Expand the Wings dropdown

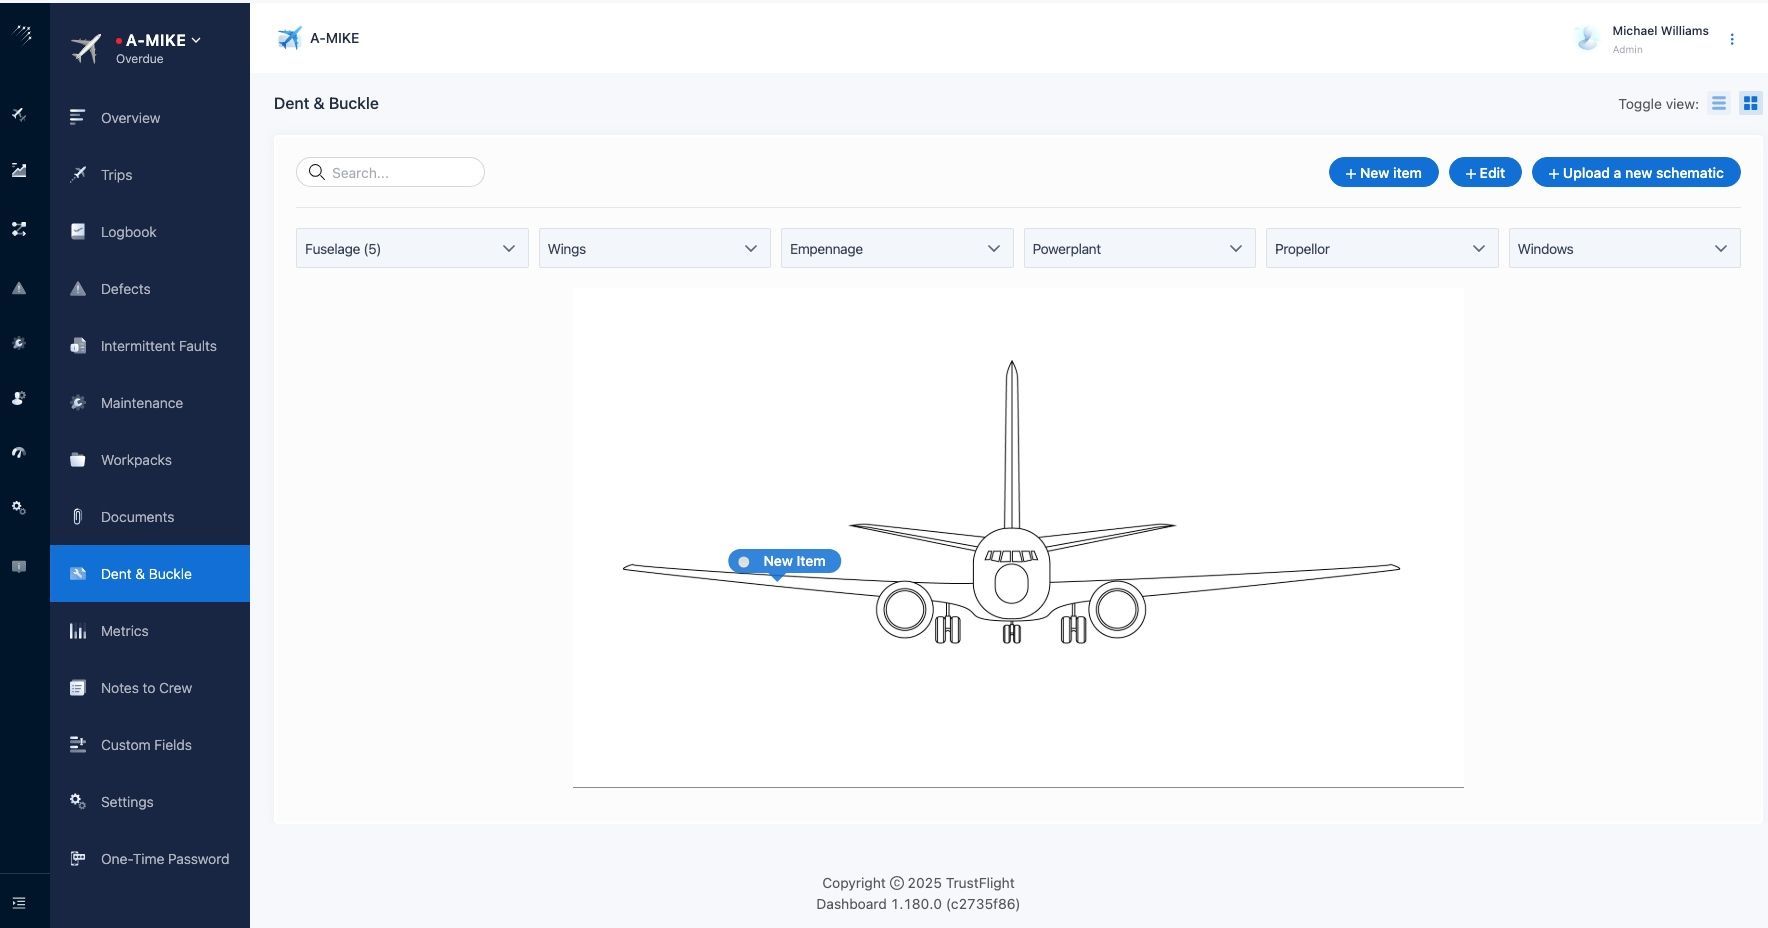(x=655, y=248)
